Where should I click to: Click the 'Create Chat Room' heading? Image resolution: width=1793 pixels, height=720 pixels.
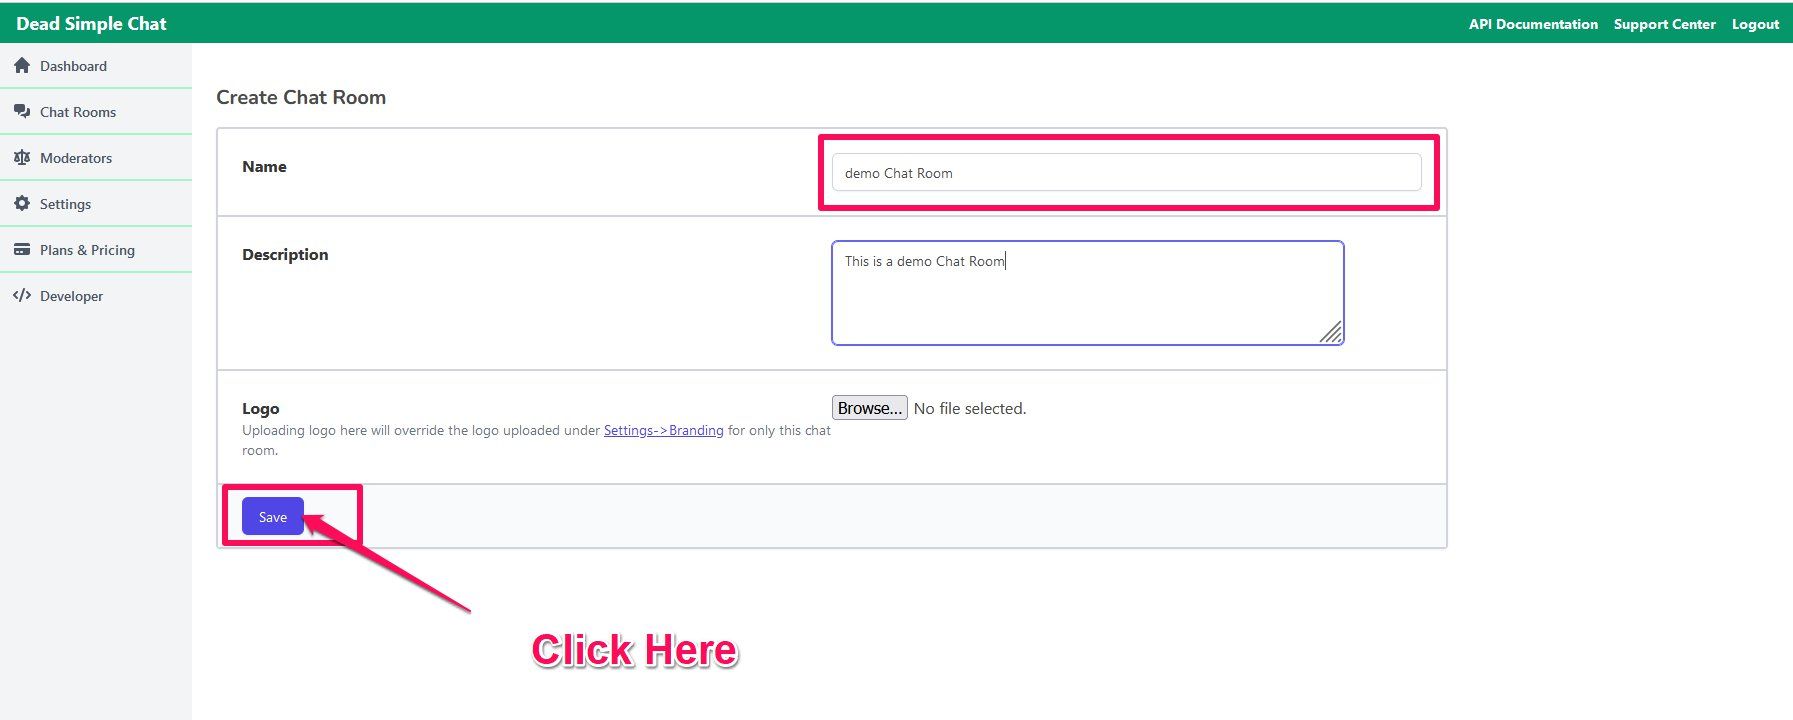(x=301, y=97)
